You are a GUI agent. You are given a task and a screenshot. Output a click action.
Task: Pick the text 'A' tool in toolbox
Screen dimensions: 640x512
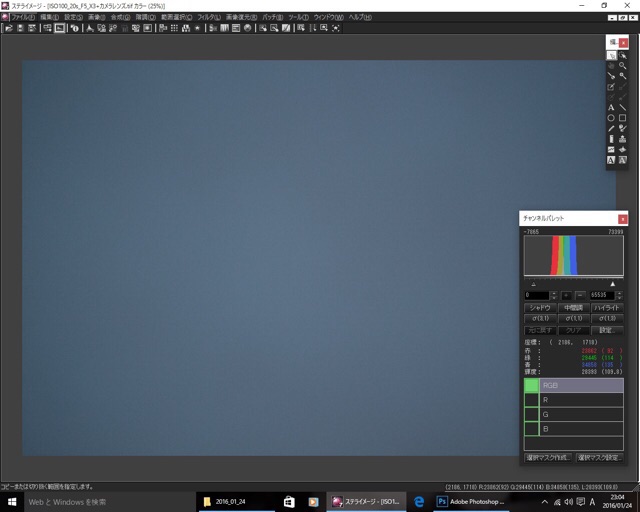point(611,107)
